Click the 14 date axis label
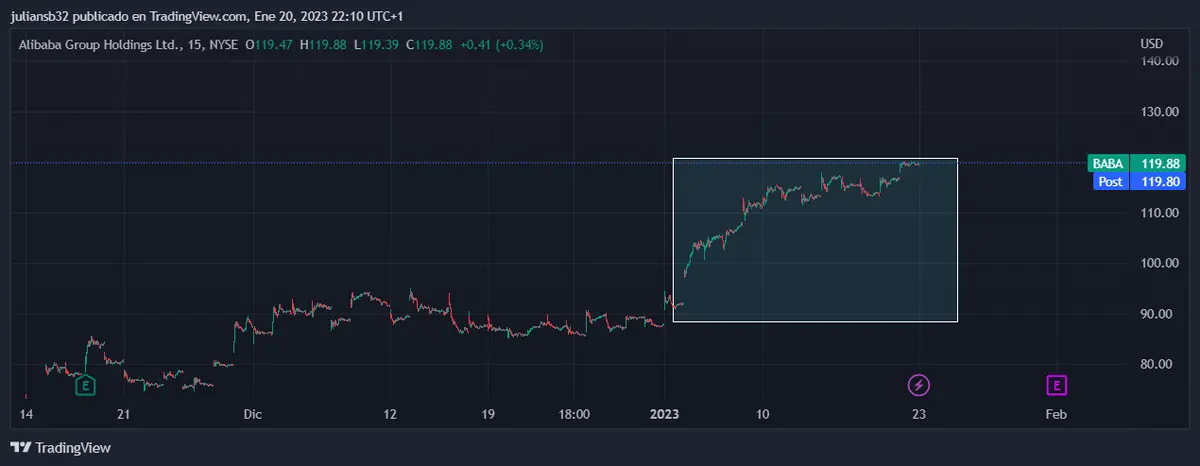The image size is (1200, 466). tap(27, 414)
